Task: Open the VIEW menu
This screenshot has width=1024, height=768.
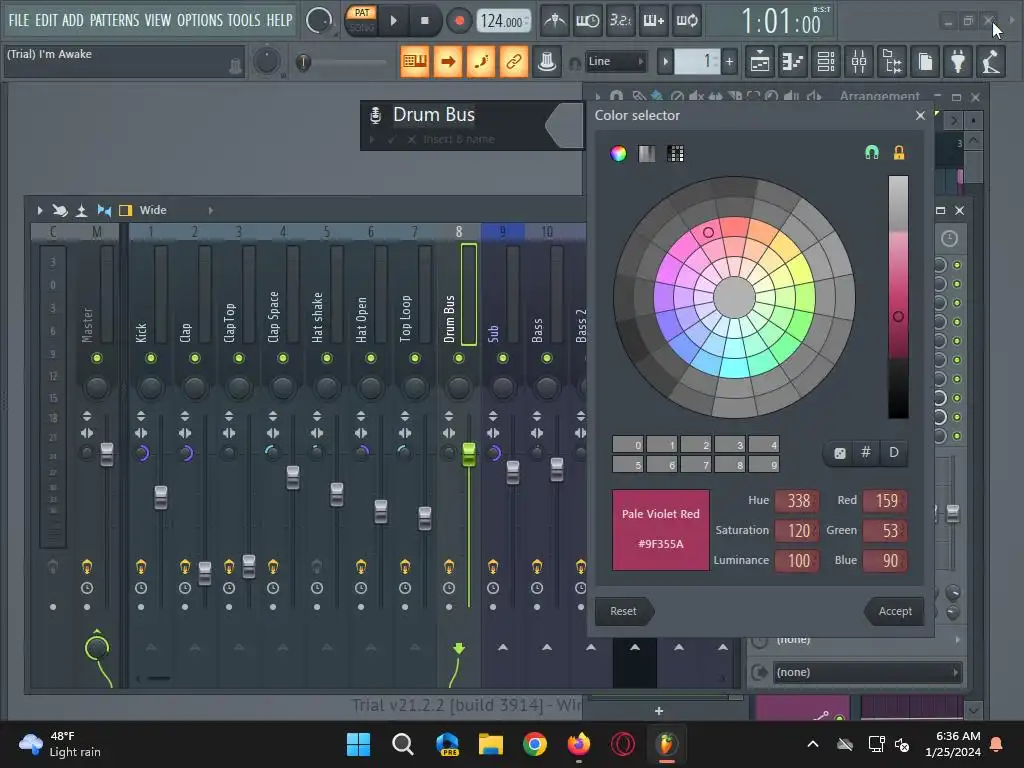Action: 158,20
